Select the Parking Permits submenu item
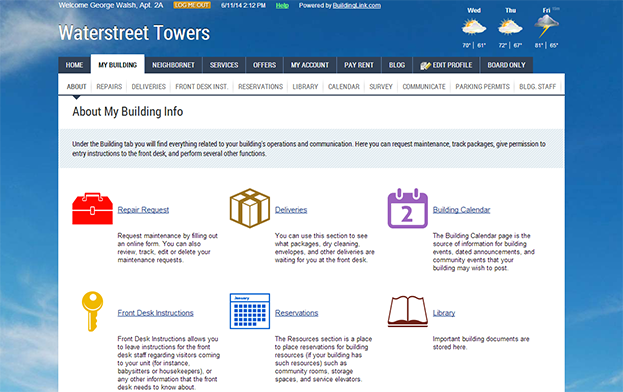This screenshot has width=623, height=392. [x=482, y=87]
